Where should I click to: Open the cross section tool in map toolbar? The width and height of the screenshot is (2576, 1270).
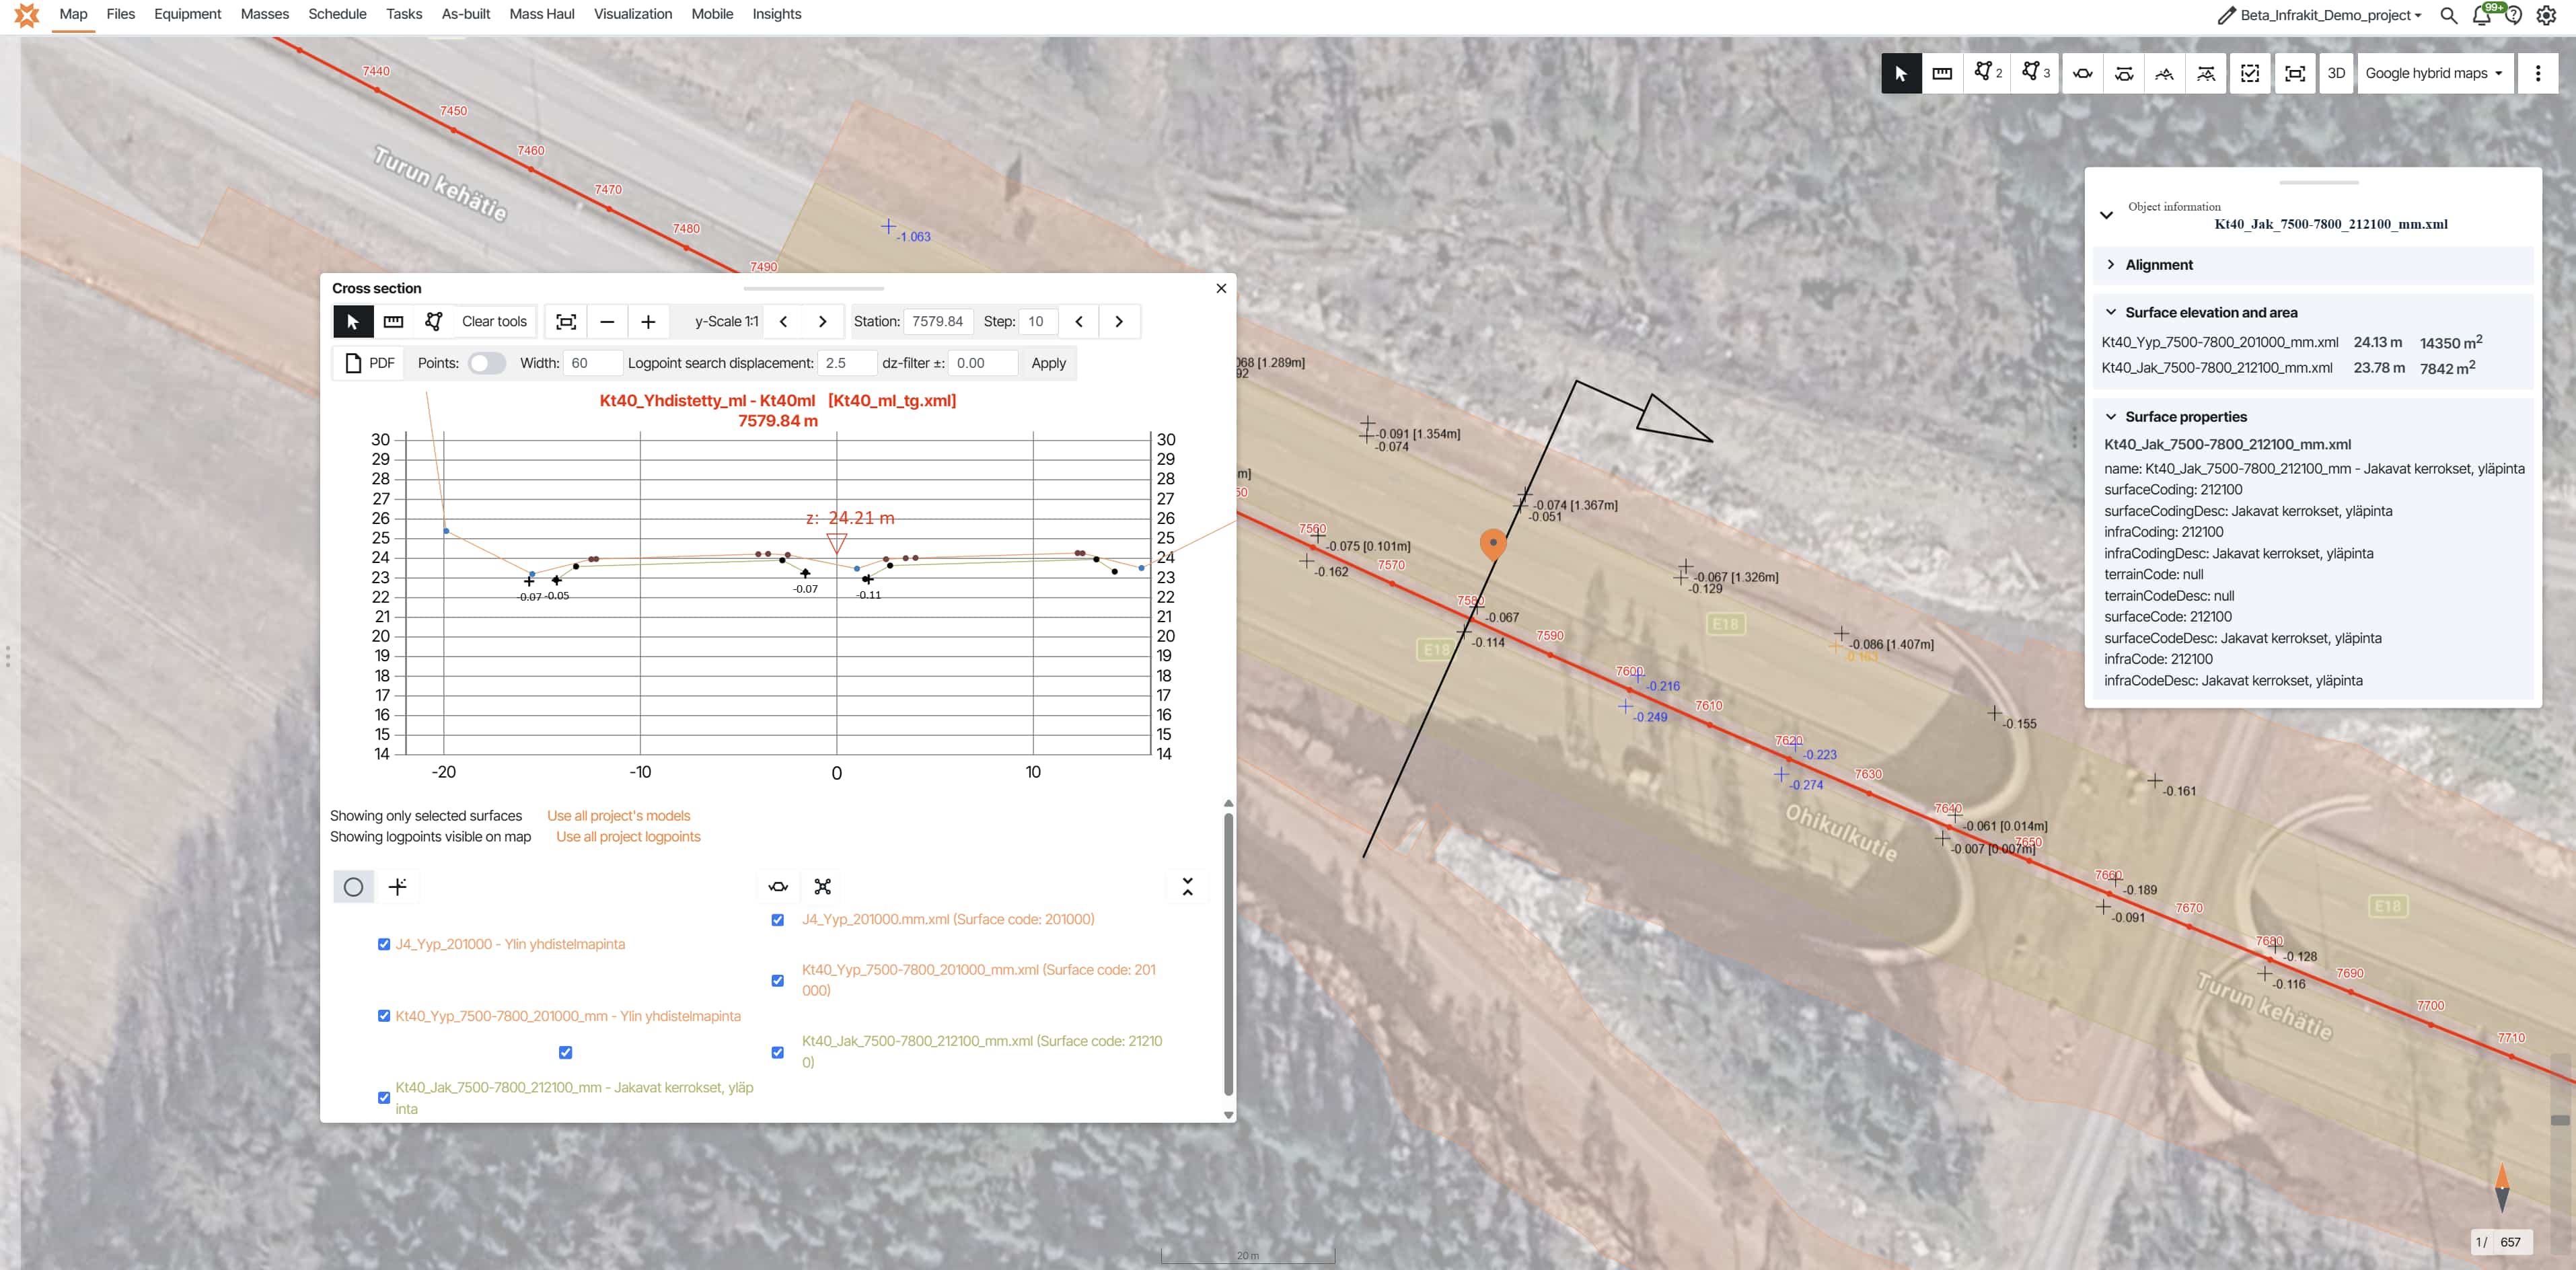[x=2083, y=73]
